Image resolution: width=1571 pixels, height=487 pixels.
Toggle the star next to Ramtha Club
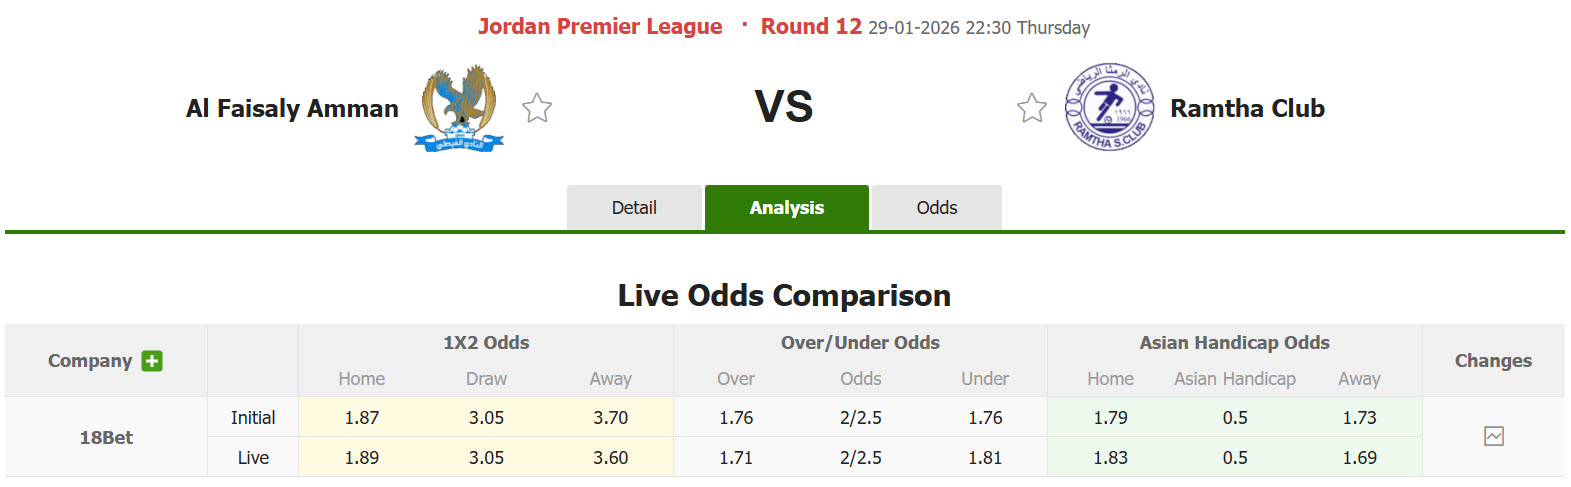pyautogui.click(x=1032, y=108)
